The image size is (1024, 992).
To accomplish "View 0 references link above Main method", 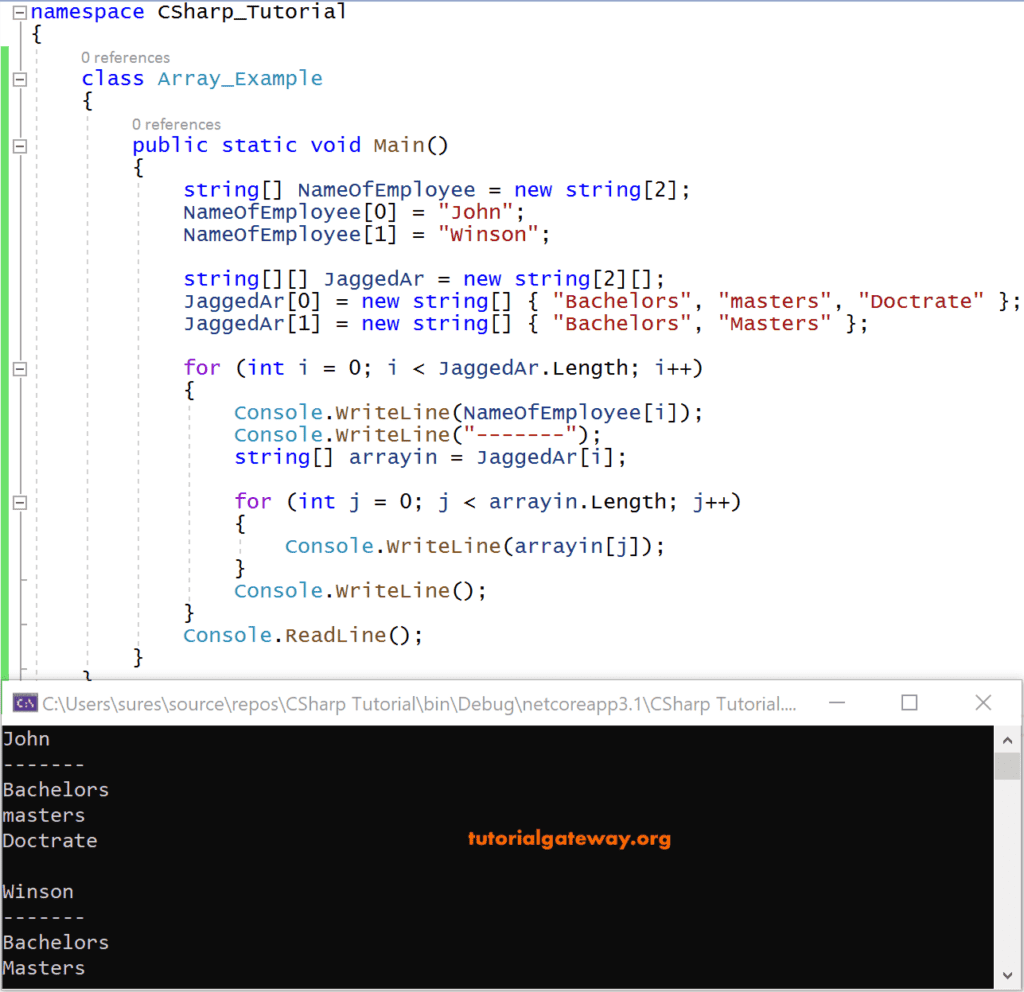I will 176,124.
